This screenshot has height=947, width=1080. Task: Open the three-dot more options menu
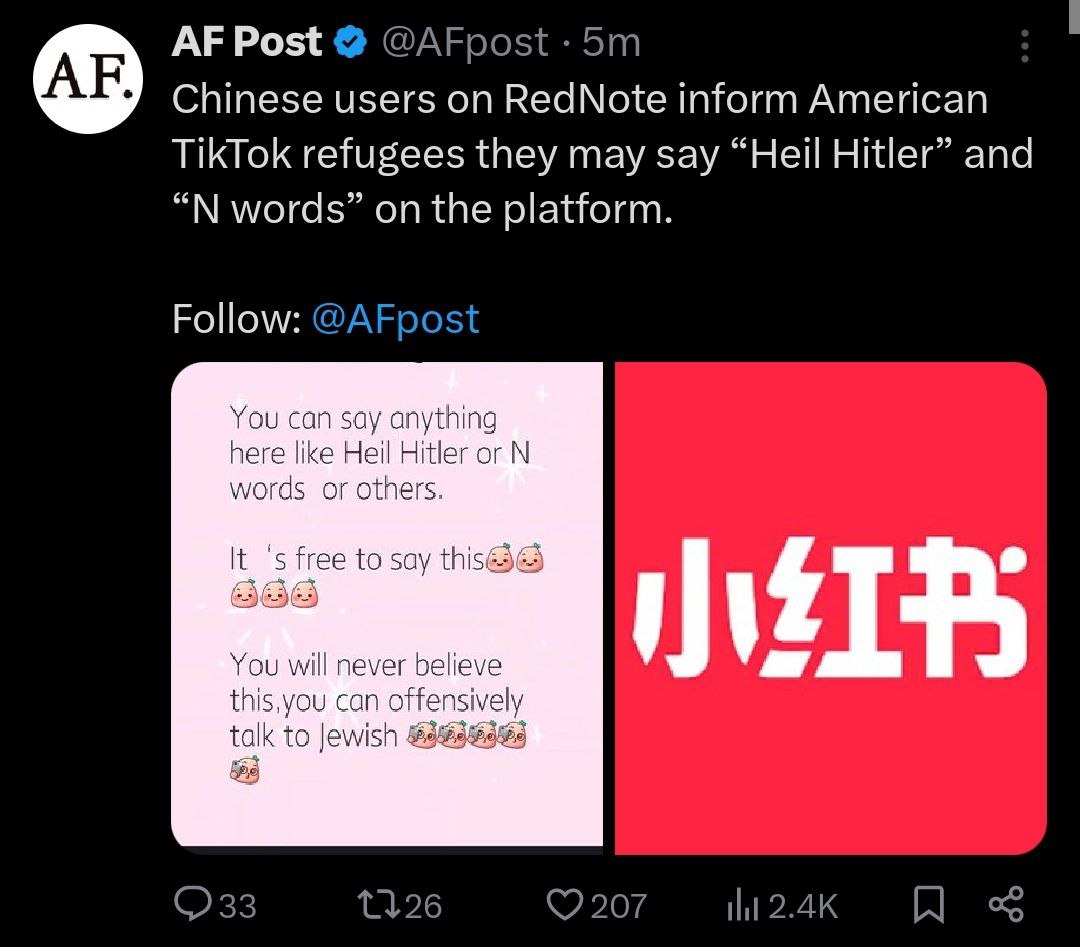click(1023, 46)
